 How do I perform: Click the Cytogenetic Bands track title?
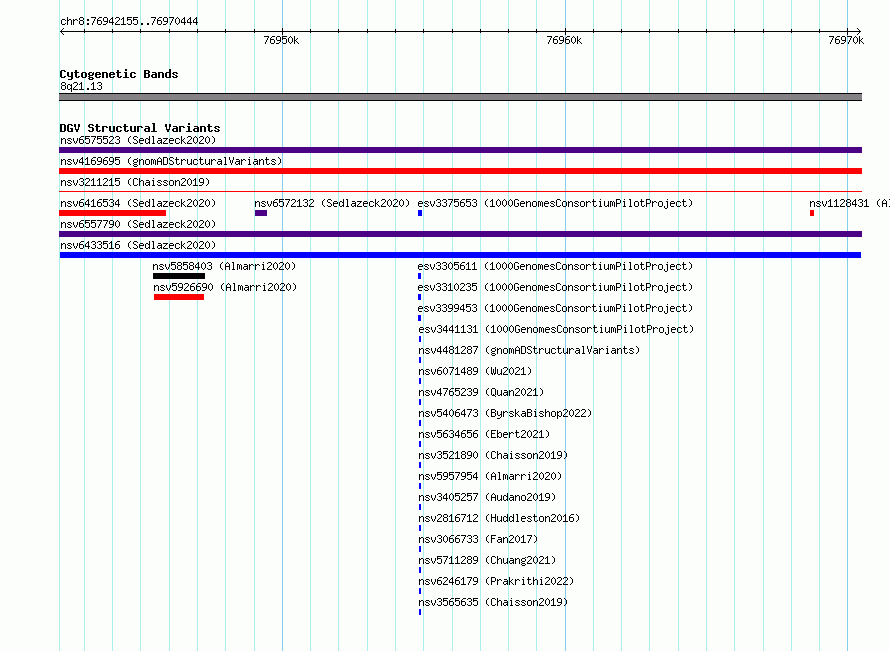(x=119, y=74)
